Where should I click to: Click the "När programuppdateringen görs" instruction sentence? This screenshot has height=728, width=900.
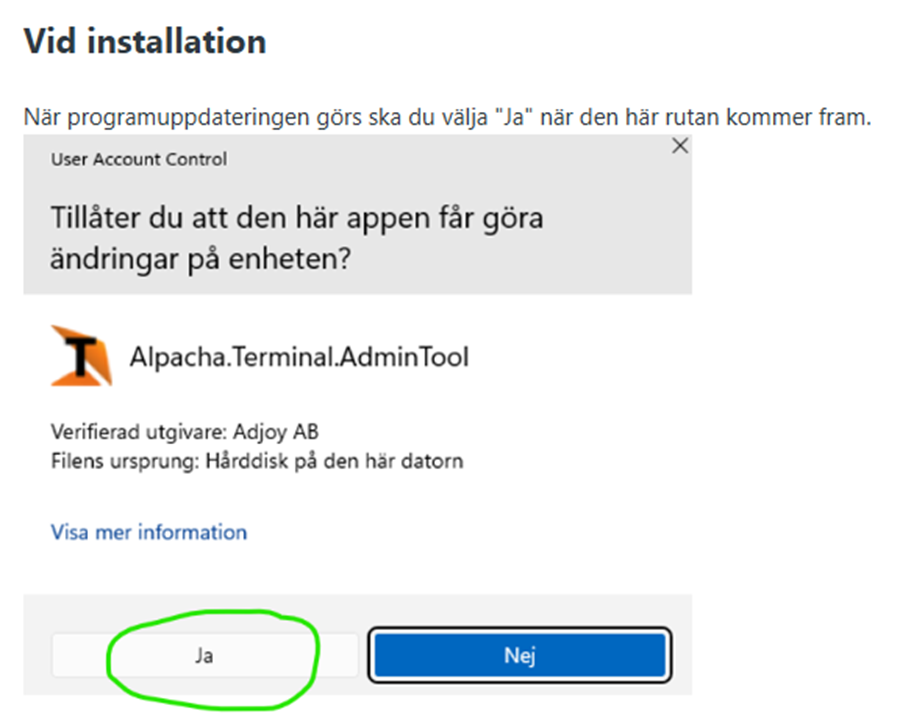[448, 117]
